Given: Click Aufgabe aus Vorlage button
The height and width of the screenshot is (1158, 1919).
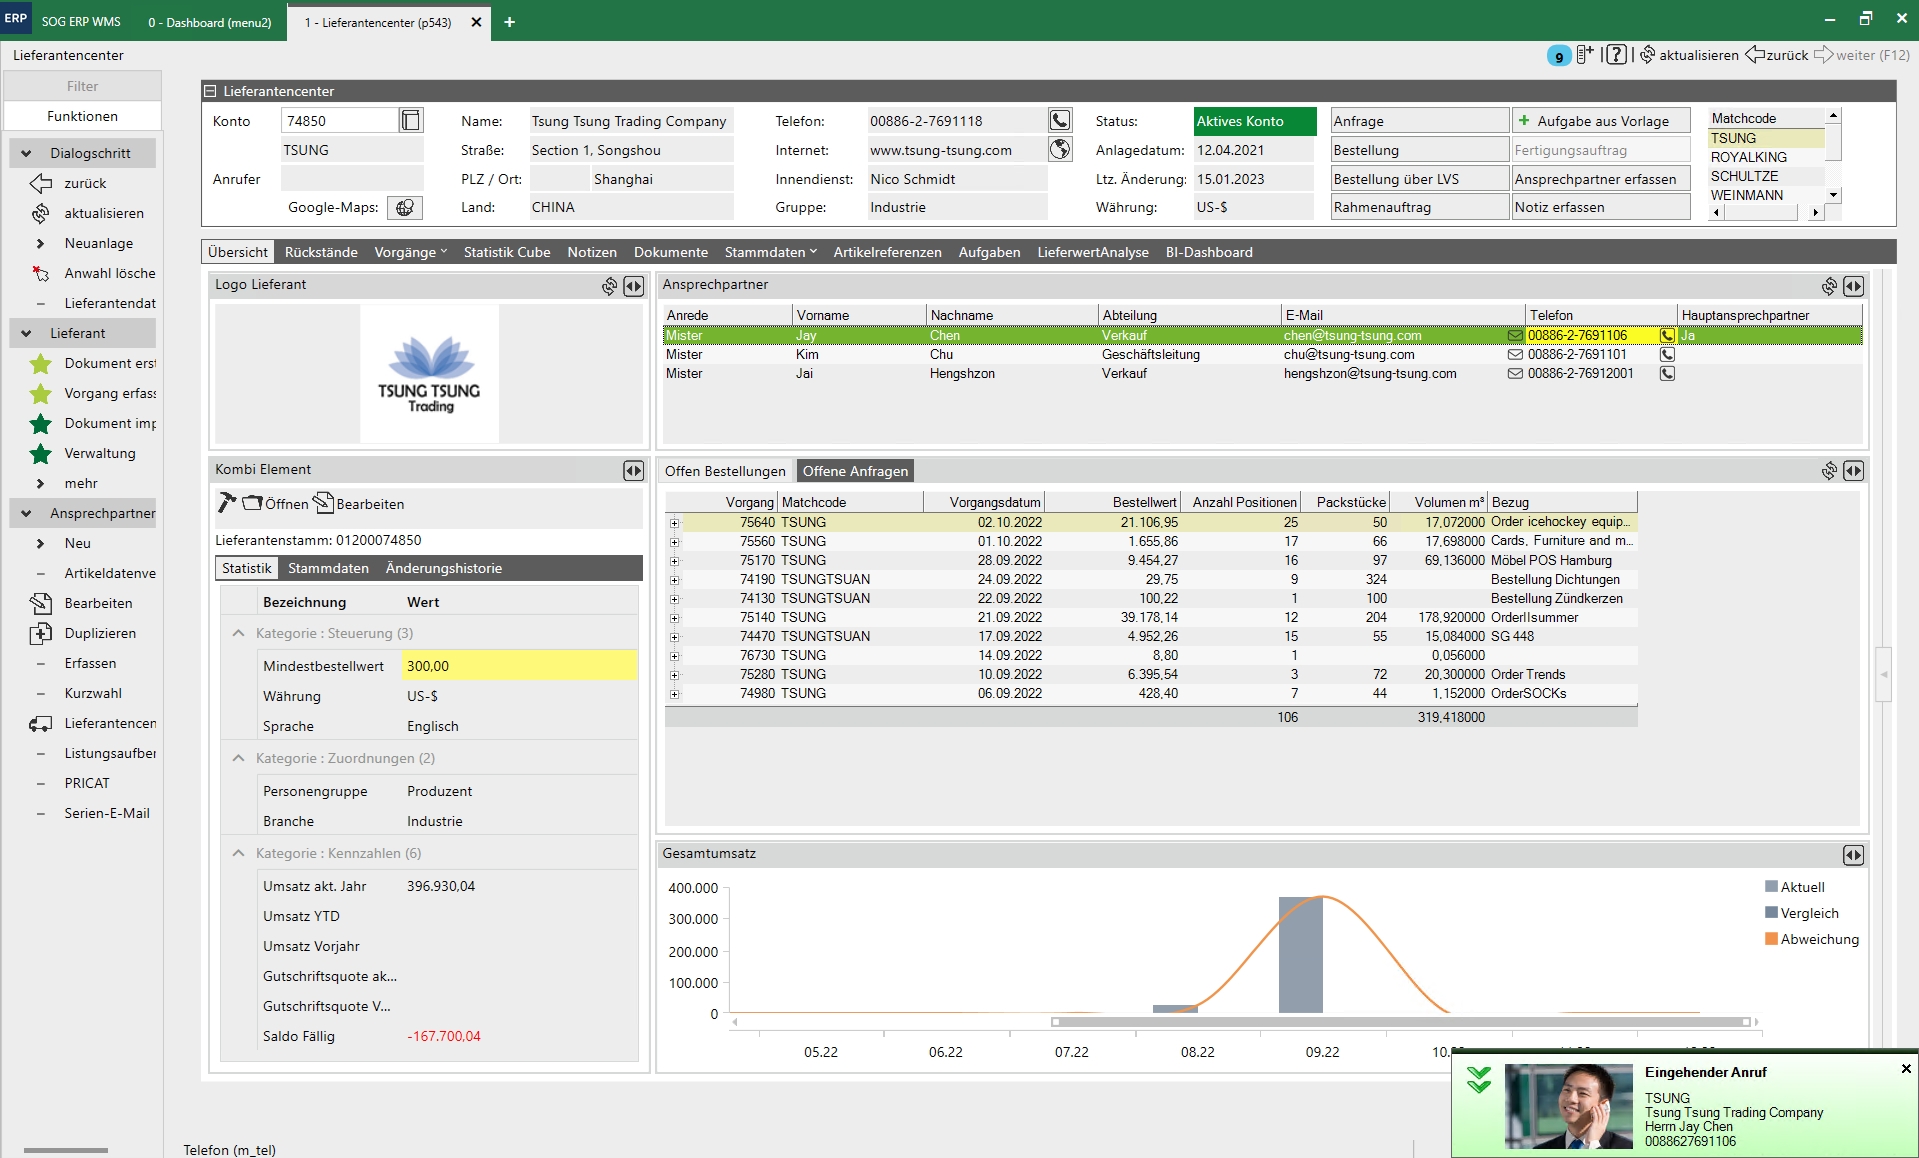Looking at the screenshot, I should pyautogui.click(x=1600, y=121).
